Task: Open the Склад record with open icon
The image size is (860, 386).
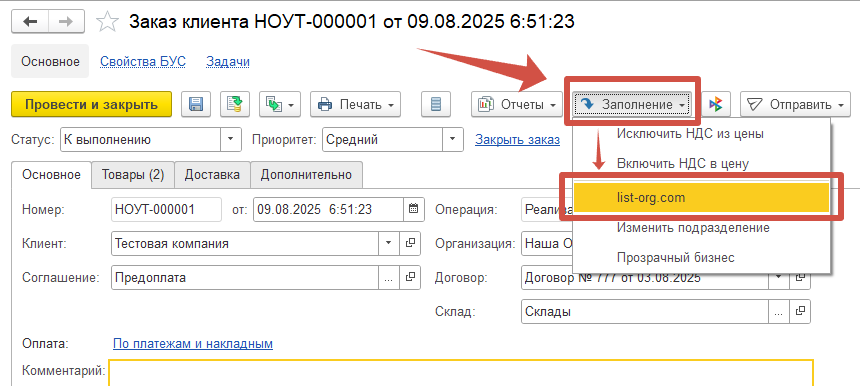Action: click(800, 311)
